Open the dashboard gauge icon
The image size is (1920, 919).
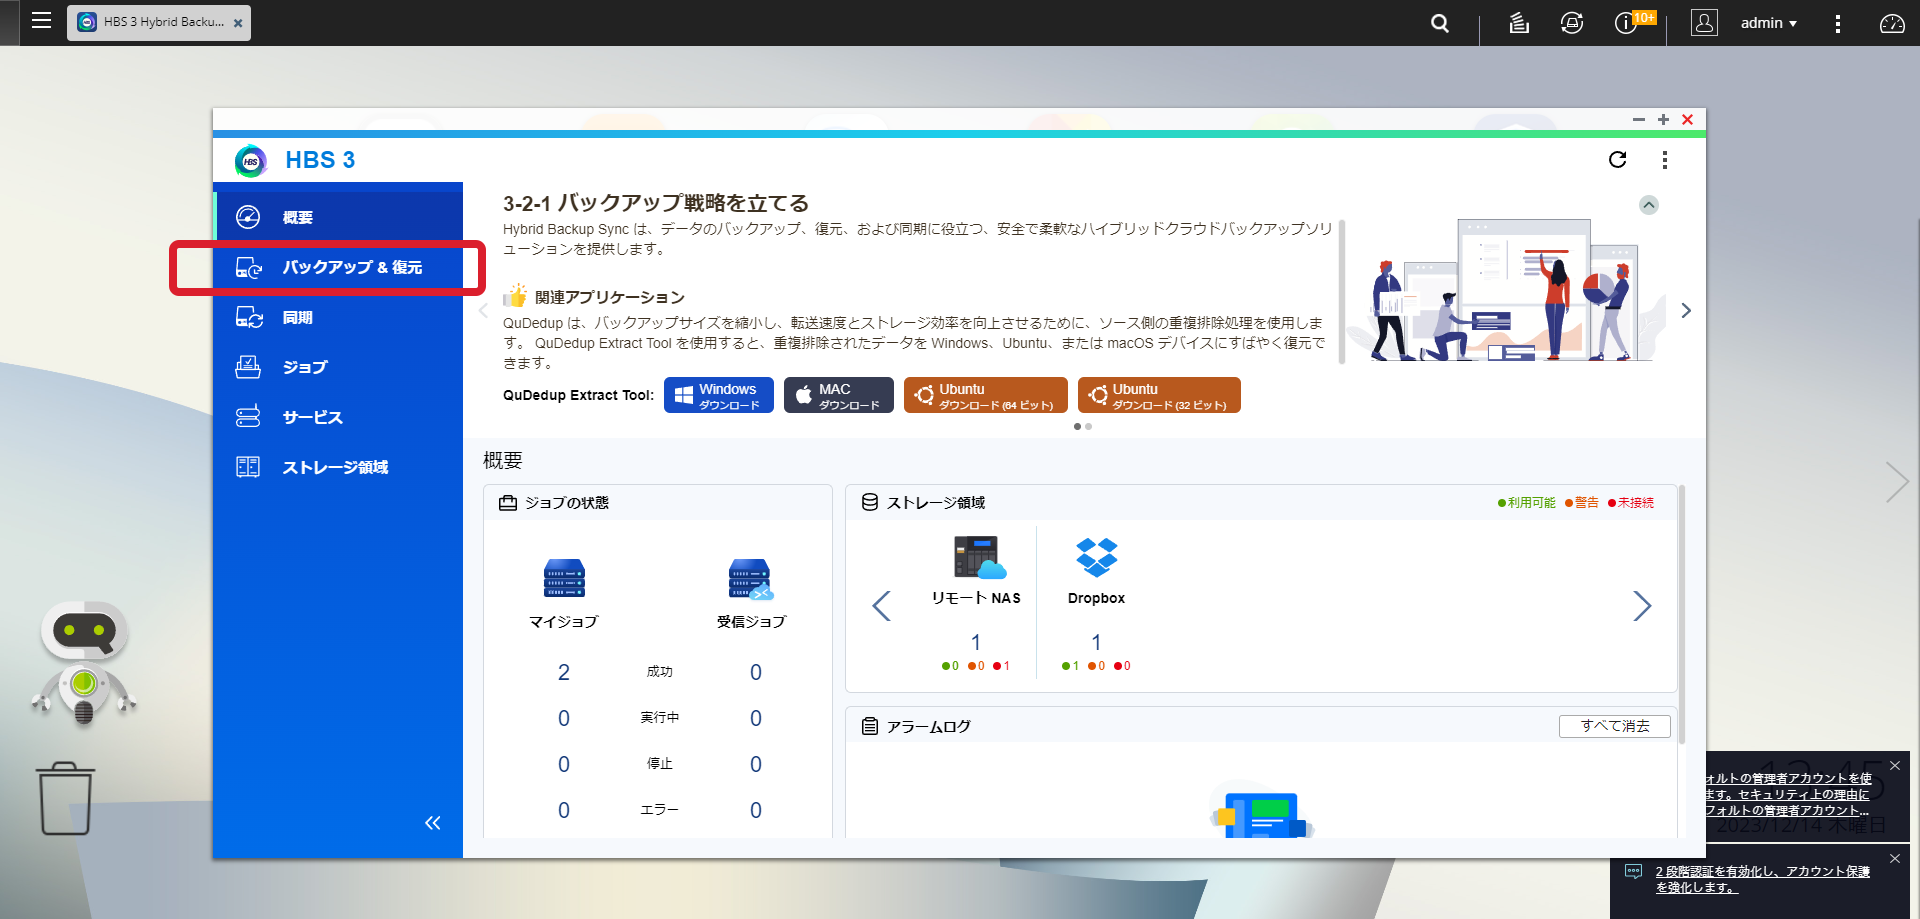pos(1892,23)
